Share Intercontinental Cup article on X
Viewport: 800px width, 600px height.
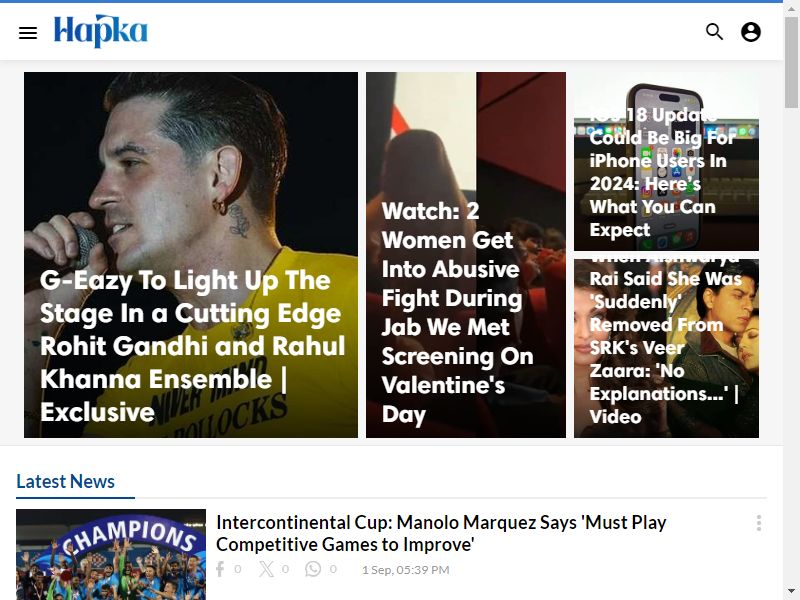coord(266,569)
